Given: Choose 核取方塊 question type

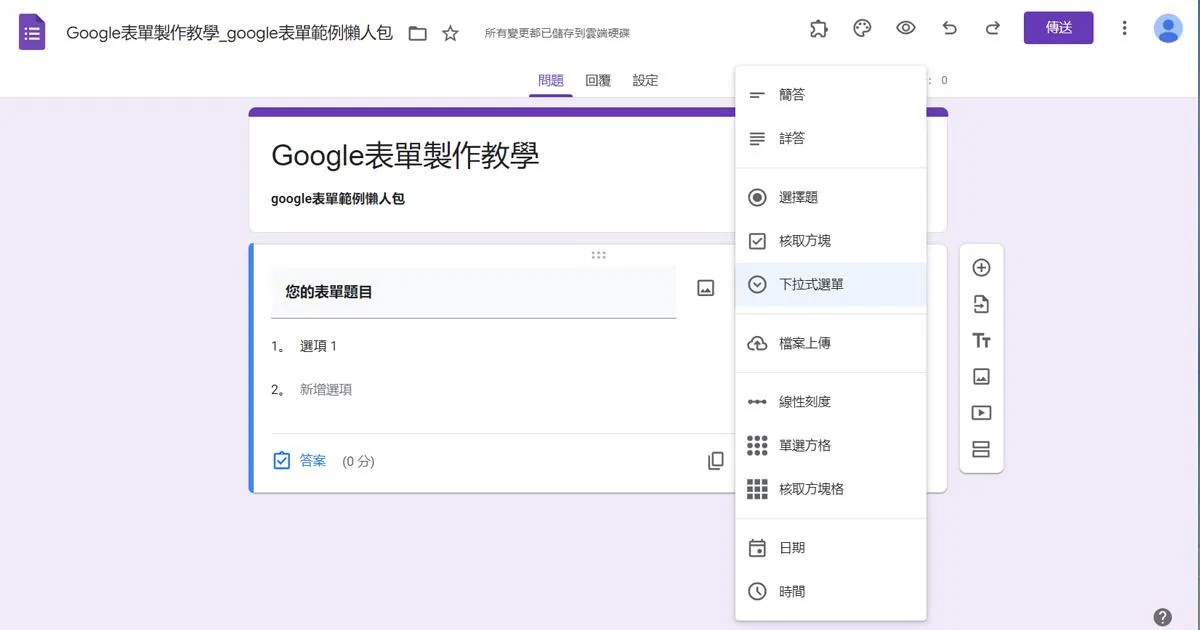Looking at the screenshot, I should pos(831,241).
